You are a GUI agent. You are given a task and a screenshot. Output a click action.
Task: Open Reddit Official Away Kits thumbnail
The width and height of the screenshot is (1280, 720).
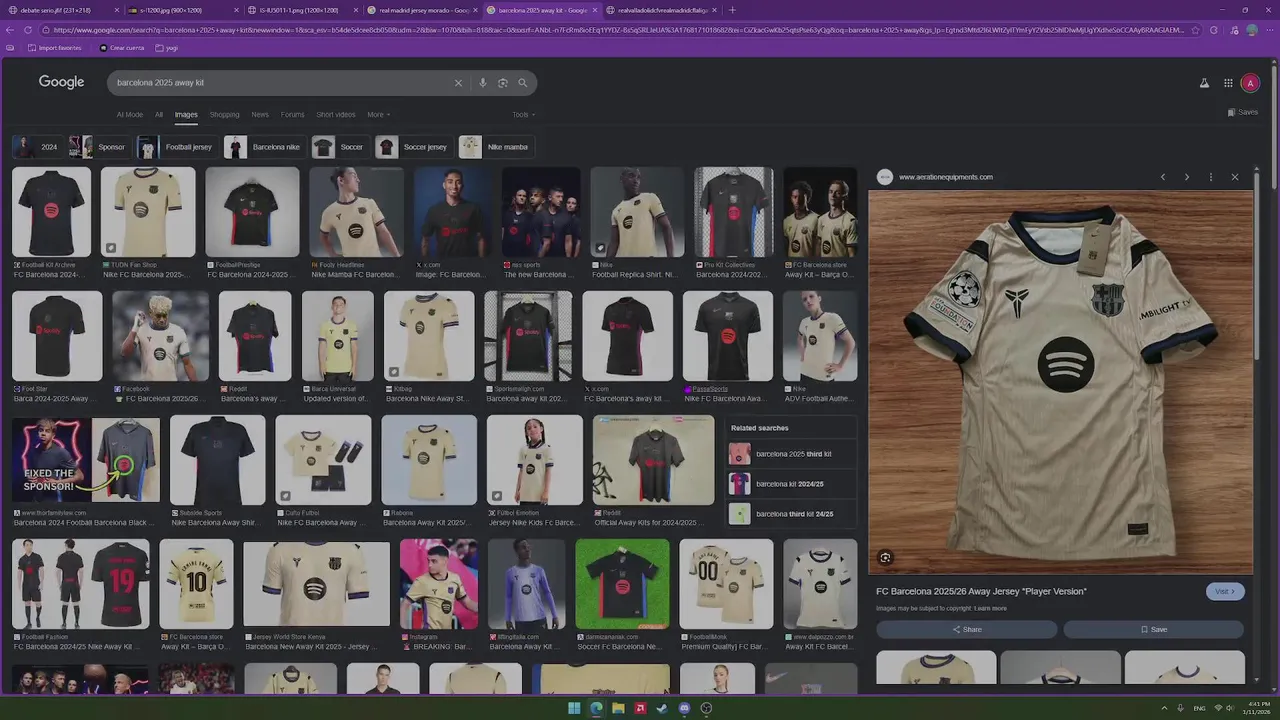click(654, 460)
